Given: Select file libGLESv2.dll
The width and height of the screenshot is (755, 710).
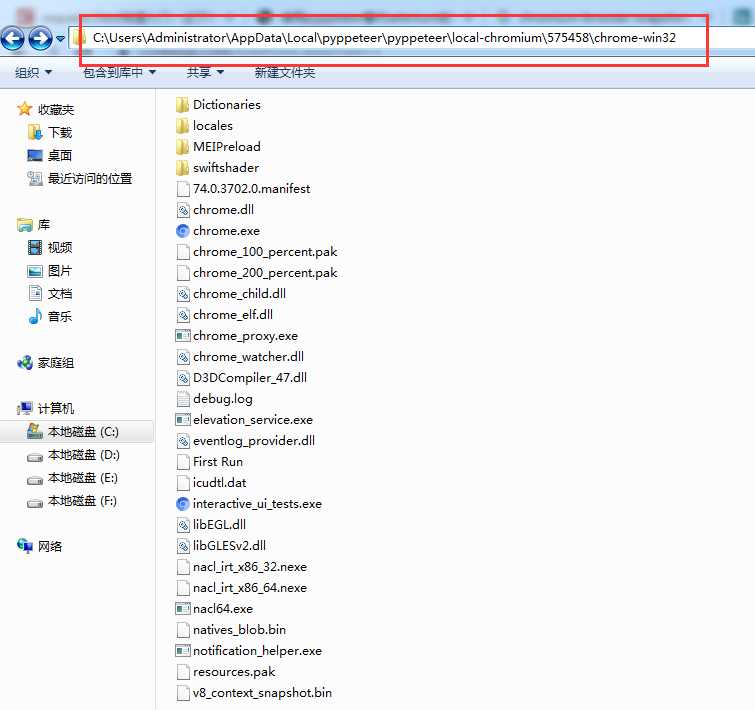Looking at the screenshot, I should coord(221,546).
